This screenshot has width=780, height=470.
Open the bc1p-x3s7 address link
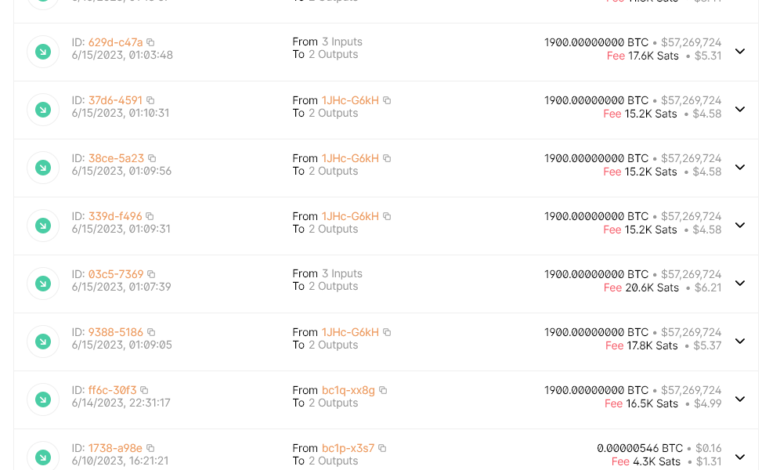click(x=347, y=449)
